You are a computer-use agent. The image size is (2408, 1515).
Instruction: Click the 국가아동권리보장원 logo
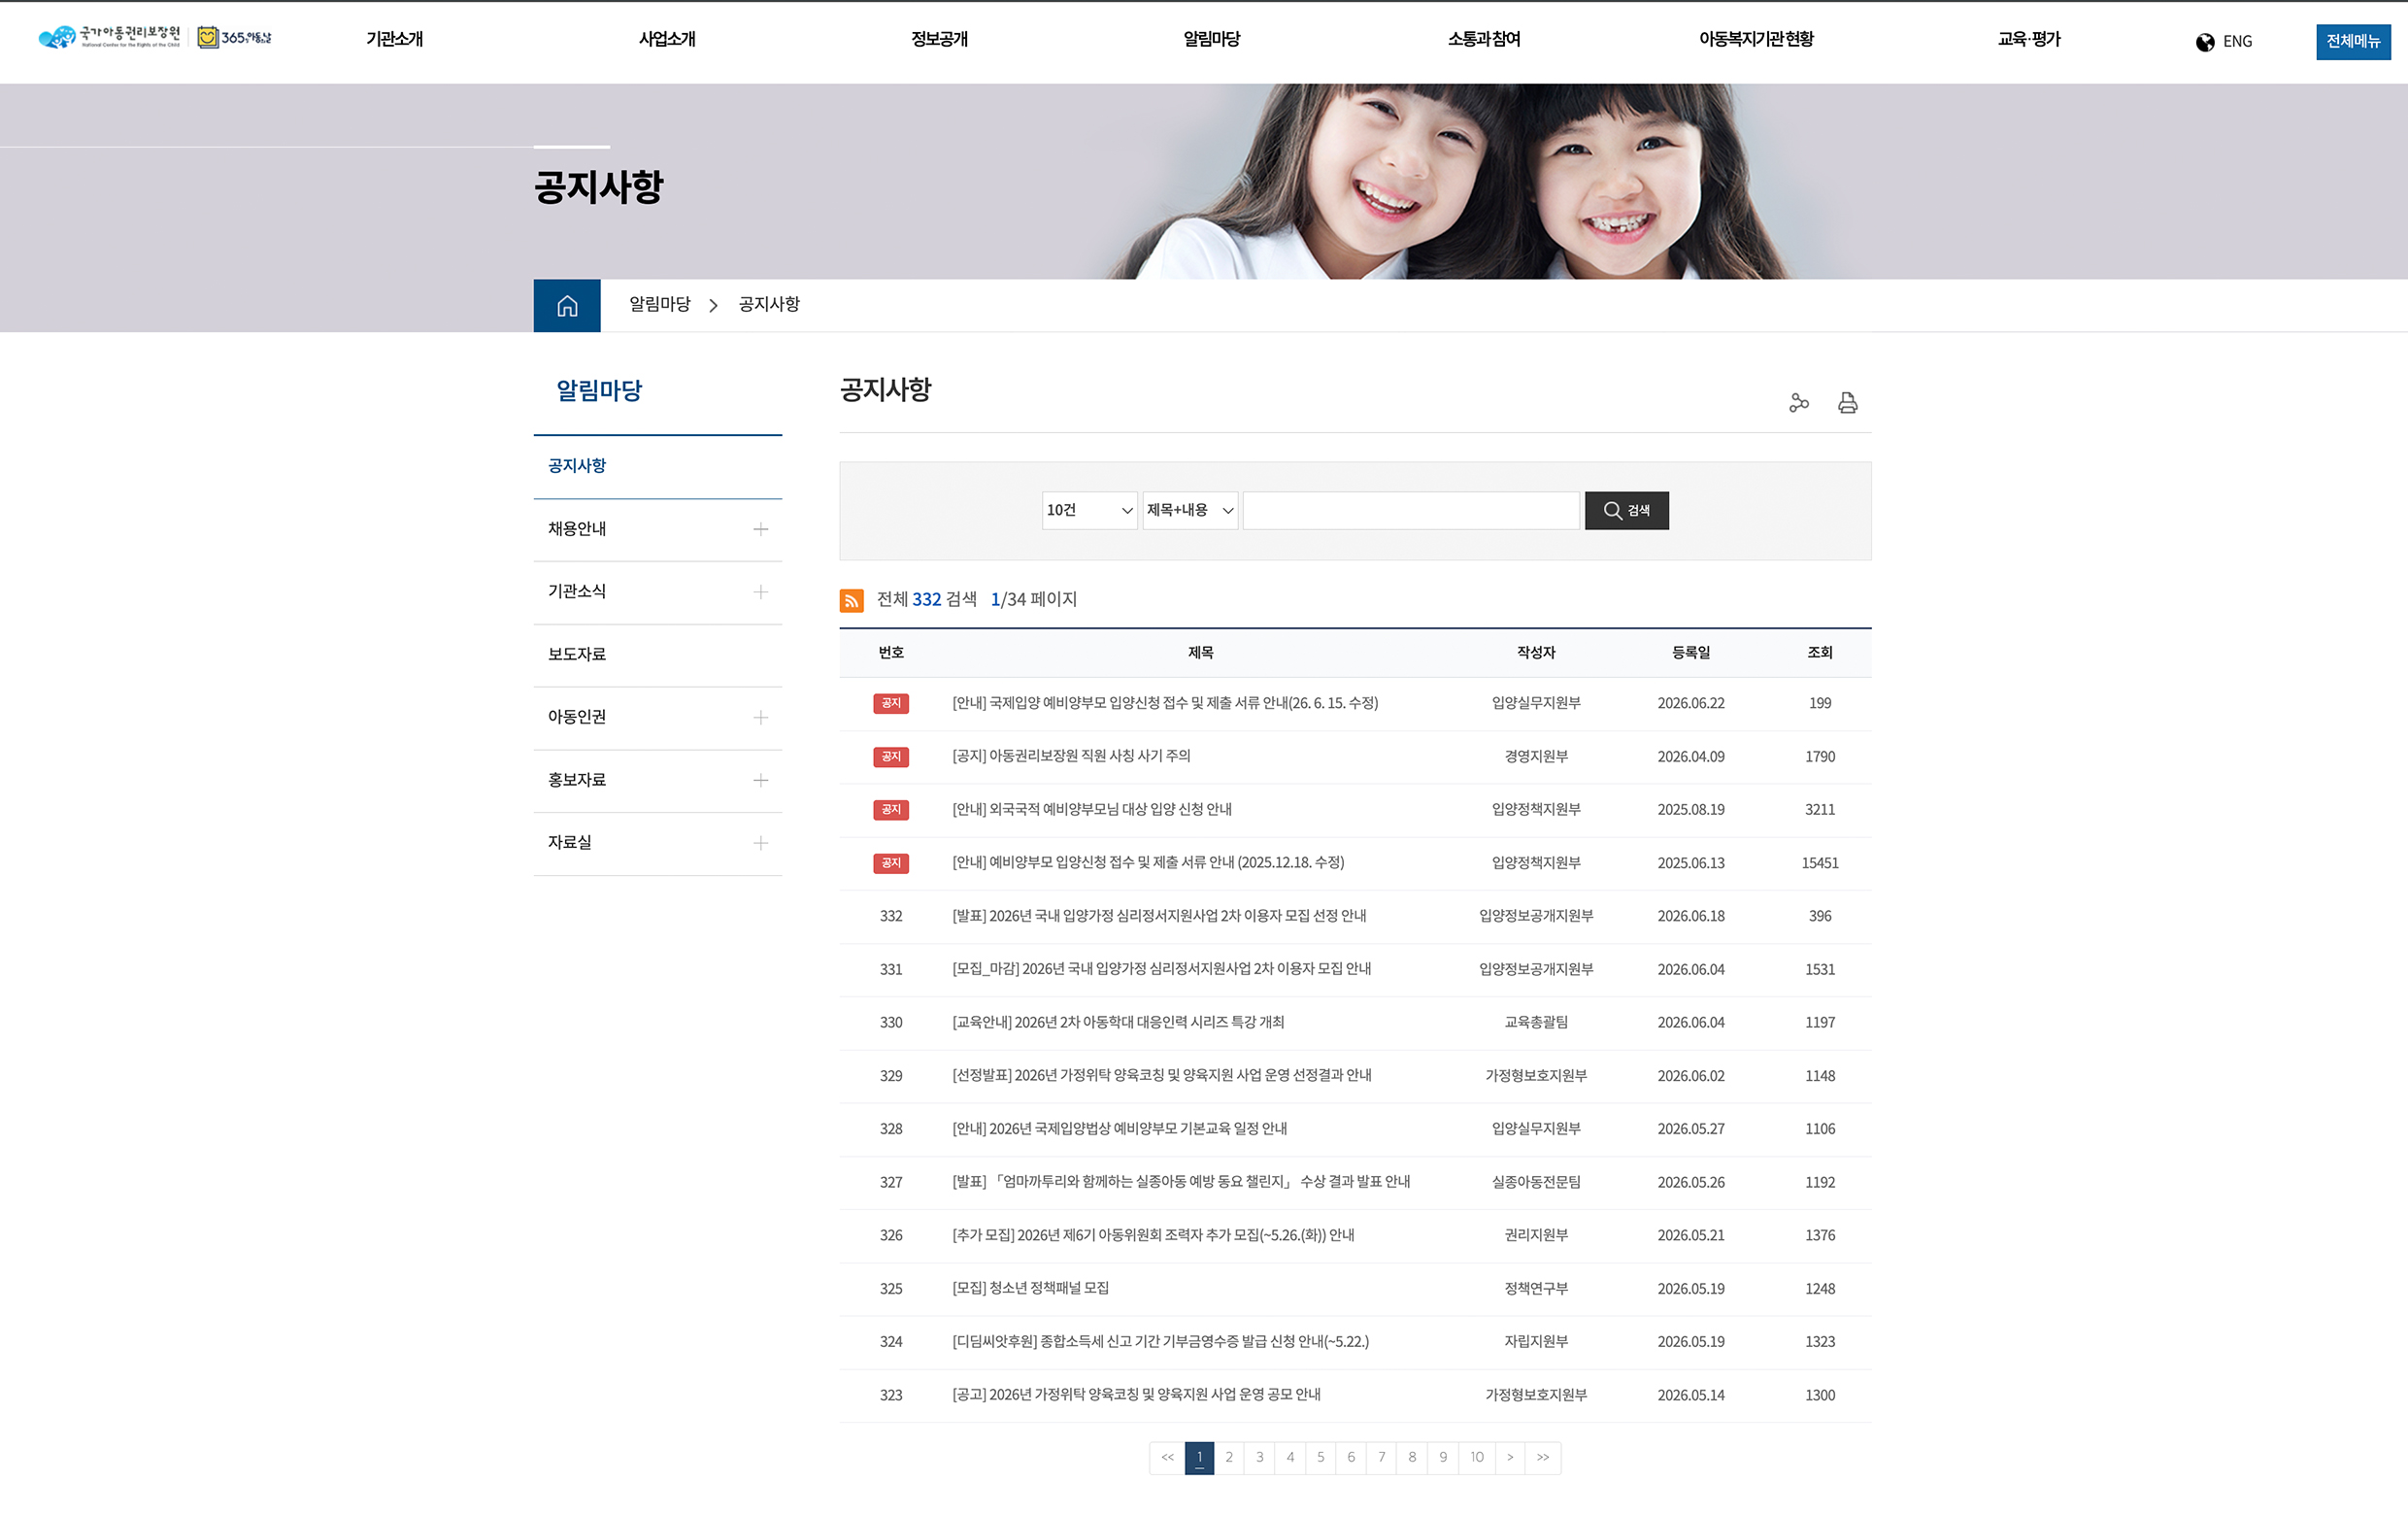[109, 37]
